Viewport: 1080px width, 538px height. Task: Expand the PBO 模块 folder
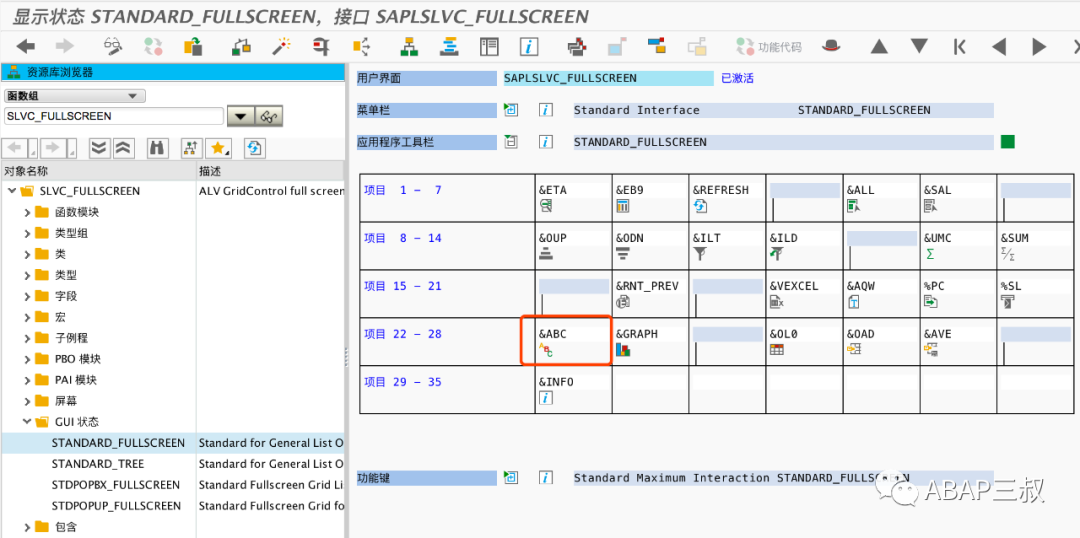point(27,359)
